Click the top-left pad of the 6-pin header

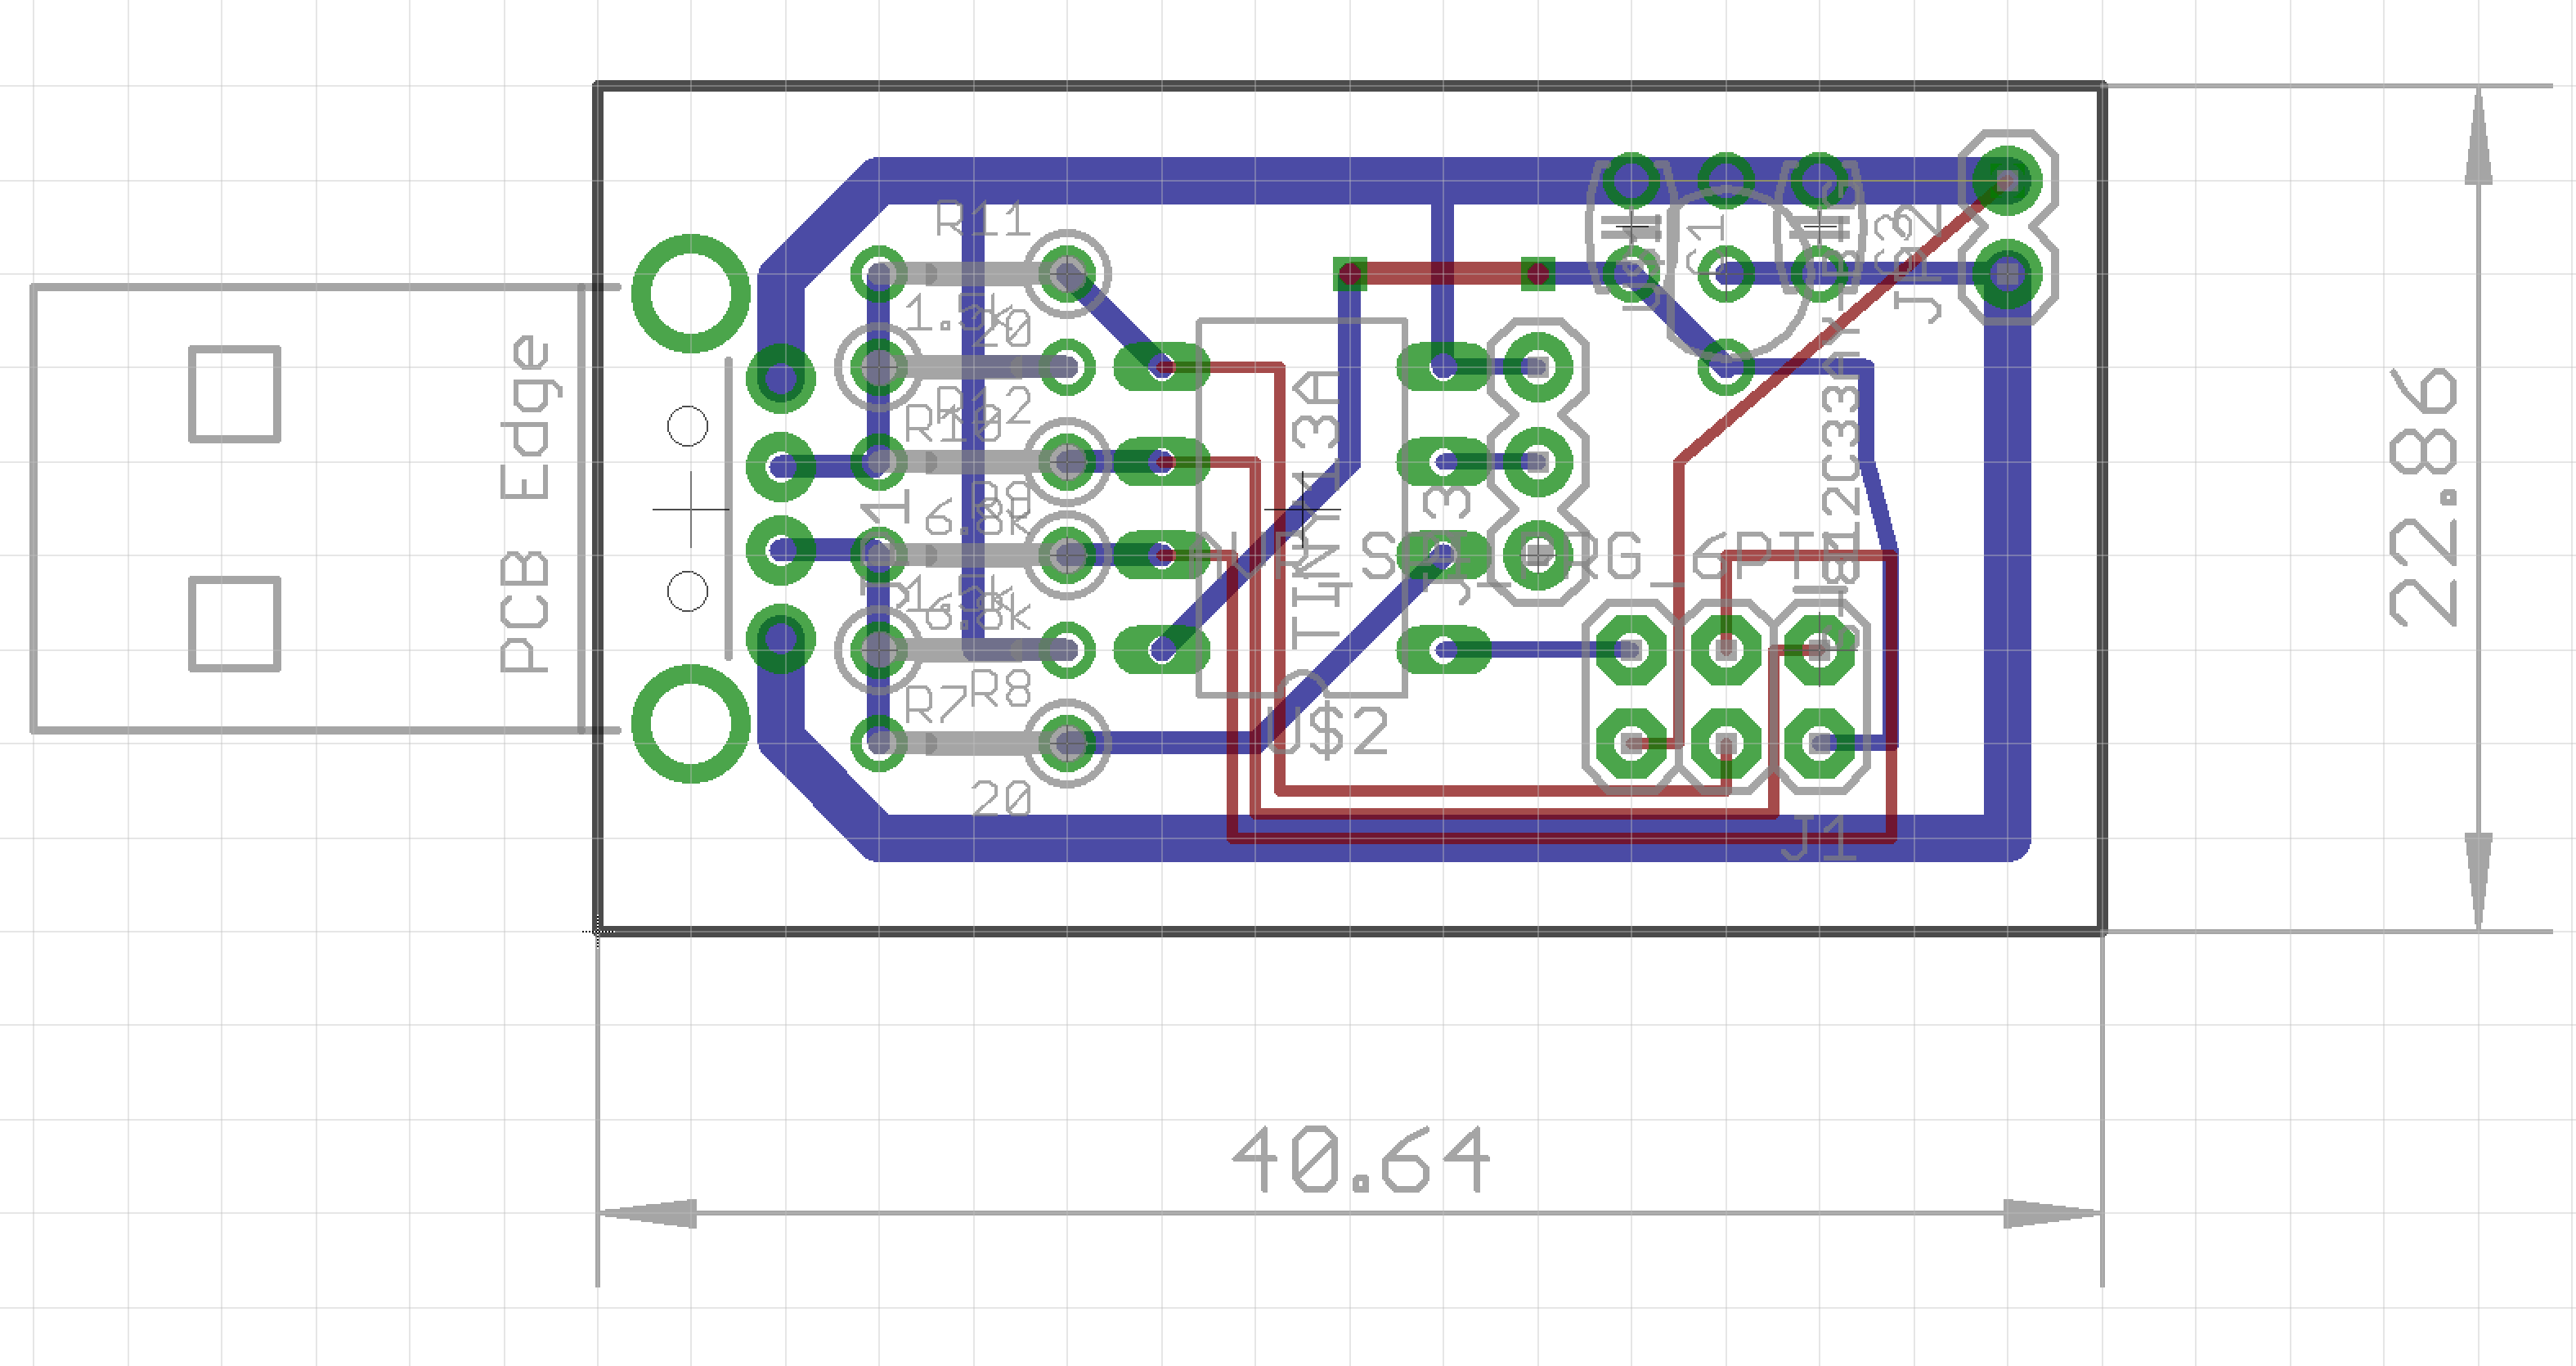point(1631,651)
